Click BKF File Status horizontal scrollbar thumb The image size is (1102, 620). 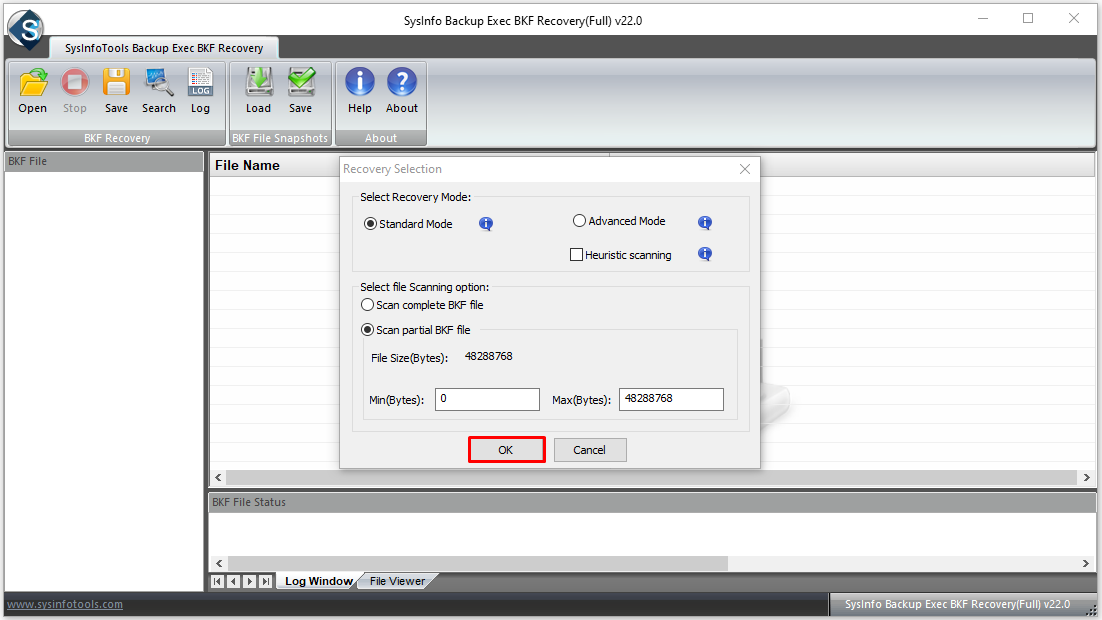(x=478, y=563)
